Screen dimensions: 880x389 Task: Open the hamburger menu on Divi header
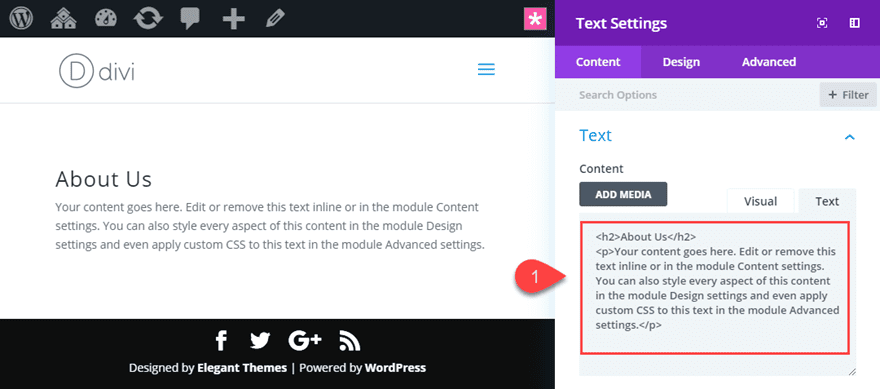486,70
